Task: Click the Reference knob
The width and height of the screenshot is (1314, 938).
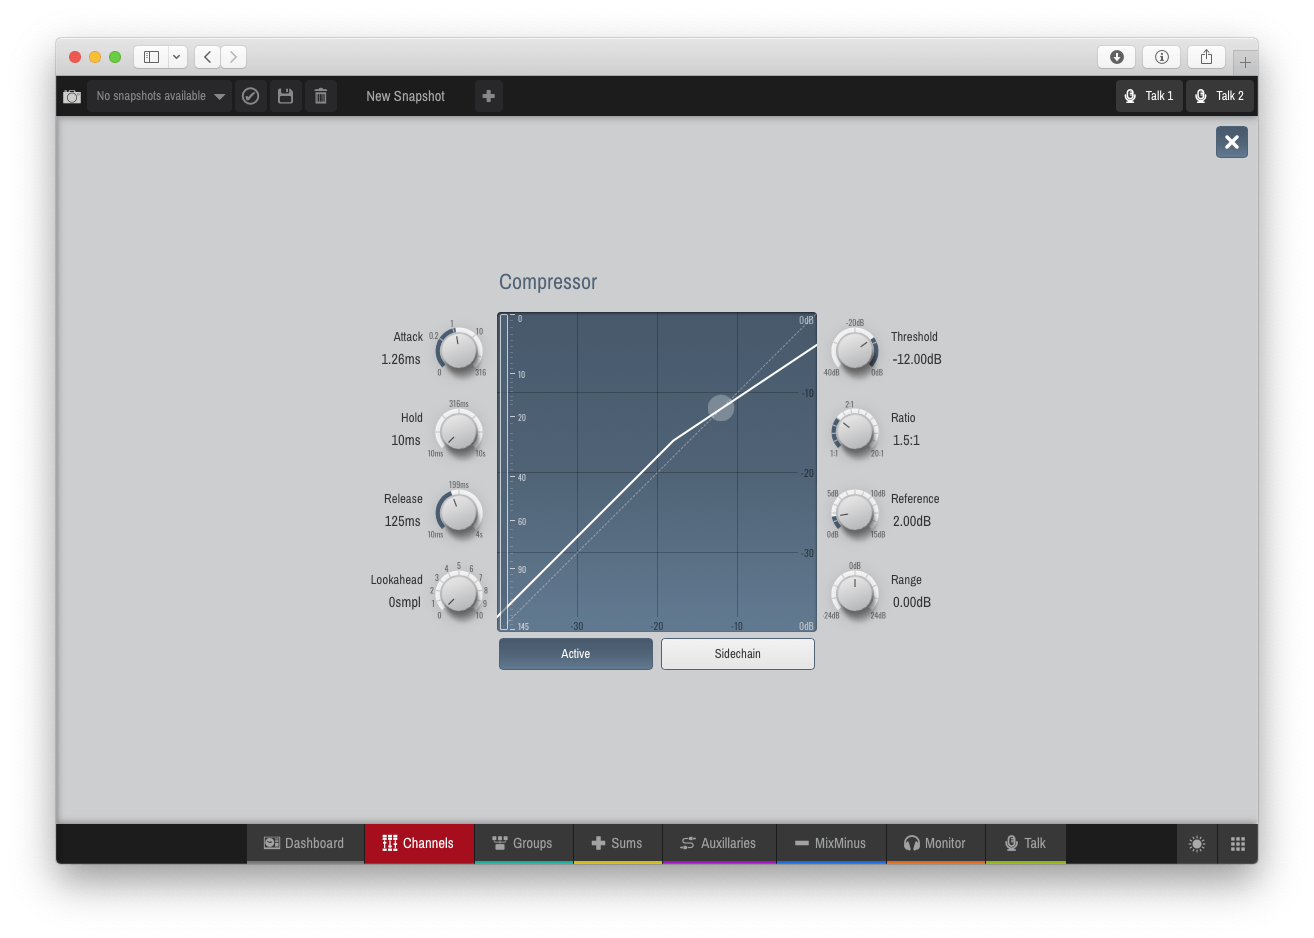Action: point(855,512)
